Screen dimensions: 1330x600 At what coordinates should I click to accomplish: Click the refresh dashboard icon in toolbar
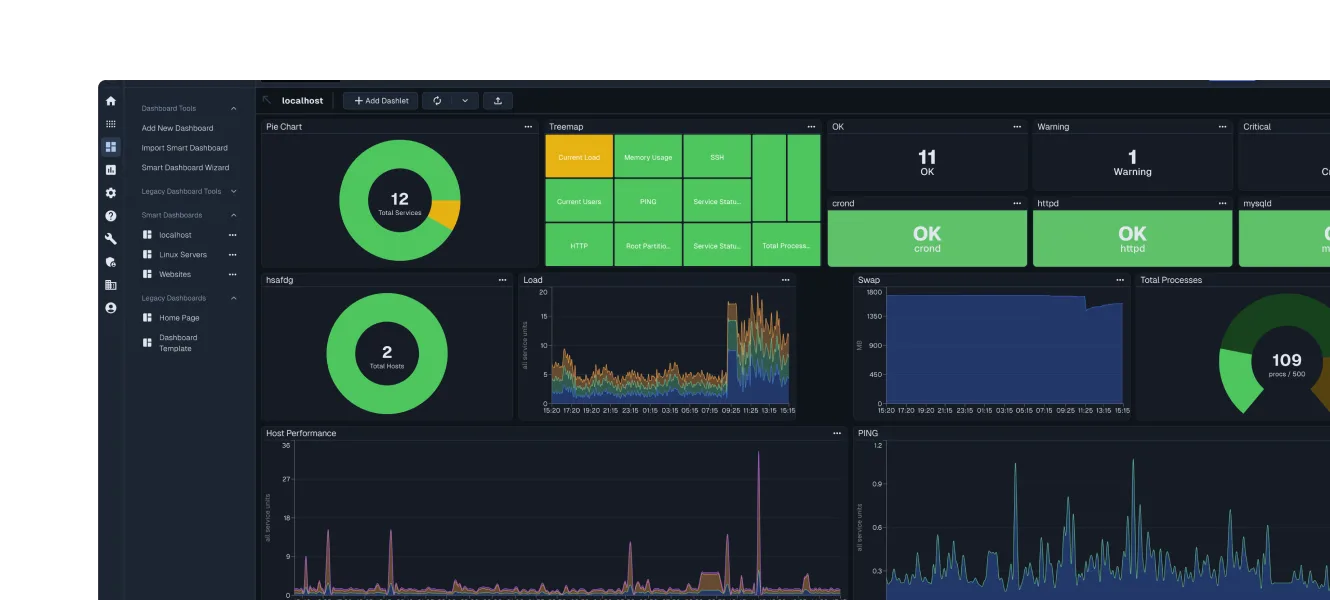[x=437, y=100]
